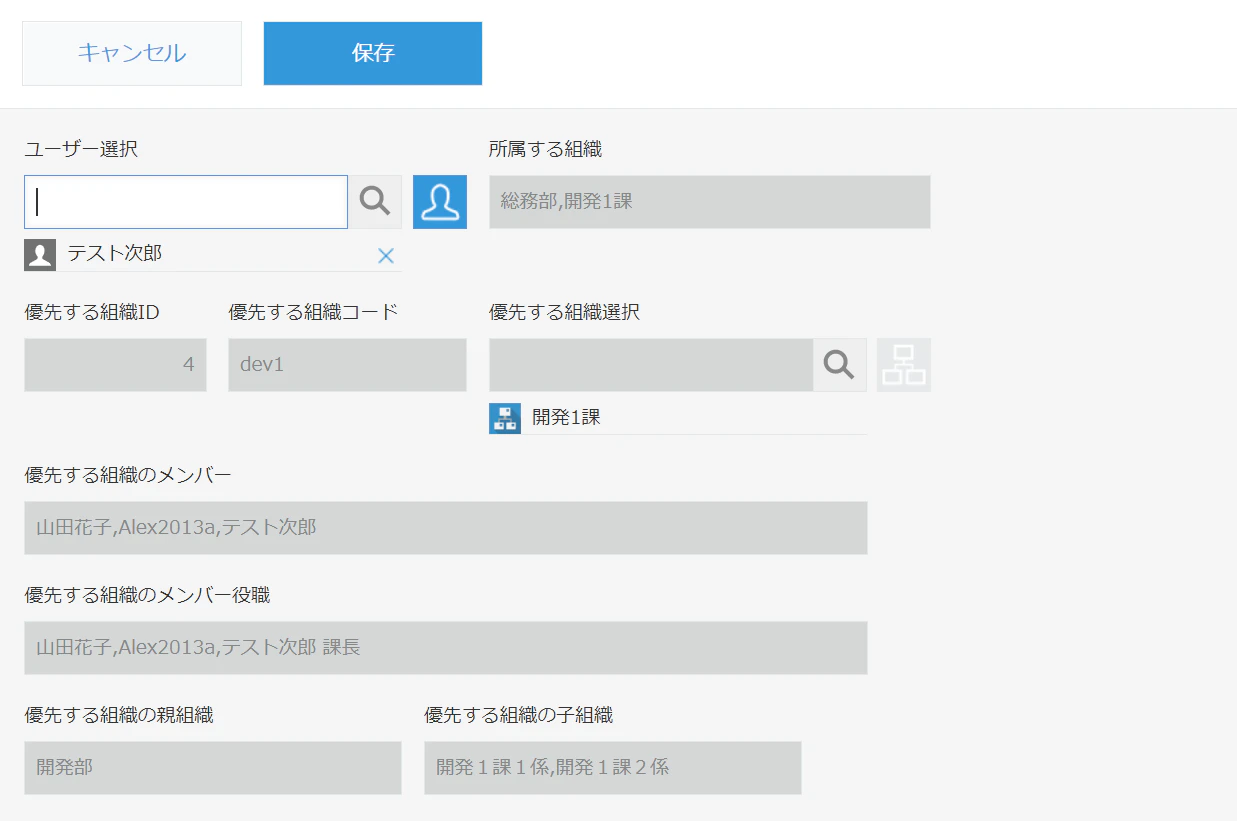Select the user name テスト次郎

[x=115, y=254]
